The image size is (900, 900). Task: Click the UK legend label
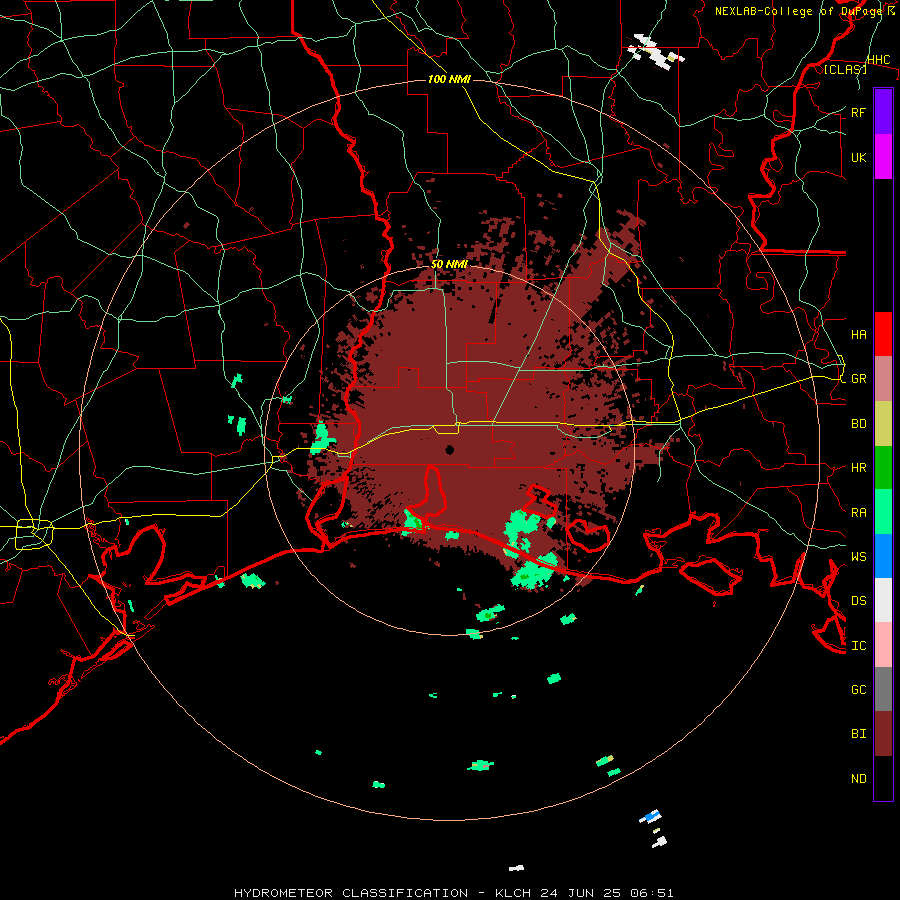coord(858,157)
